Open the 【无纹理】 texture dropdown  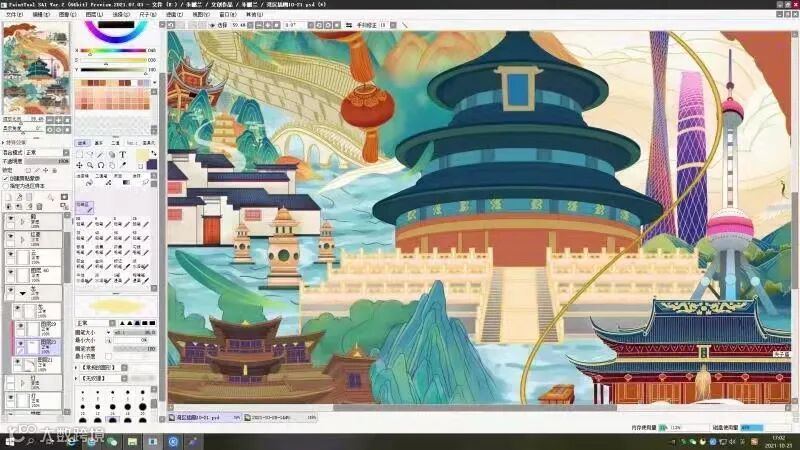coord(124,379)
